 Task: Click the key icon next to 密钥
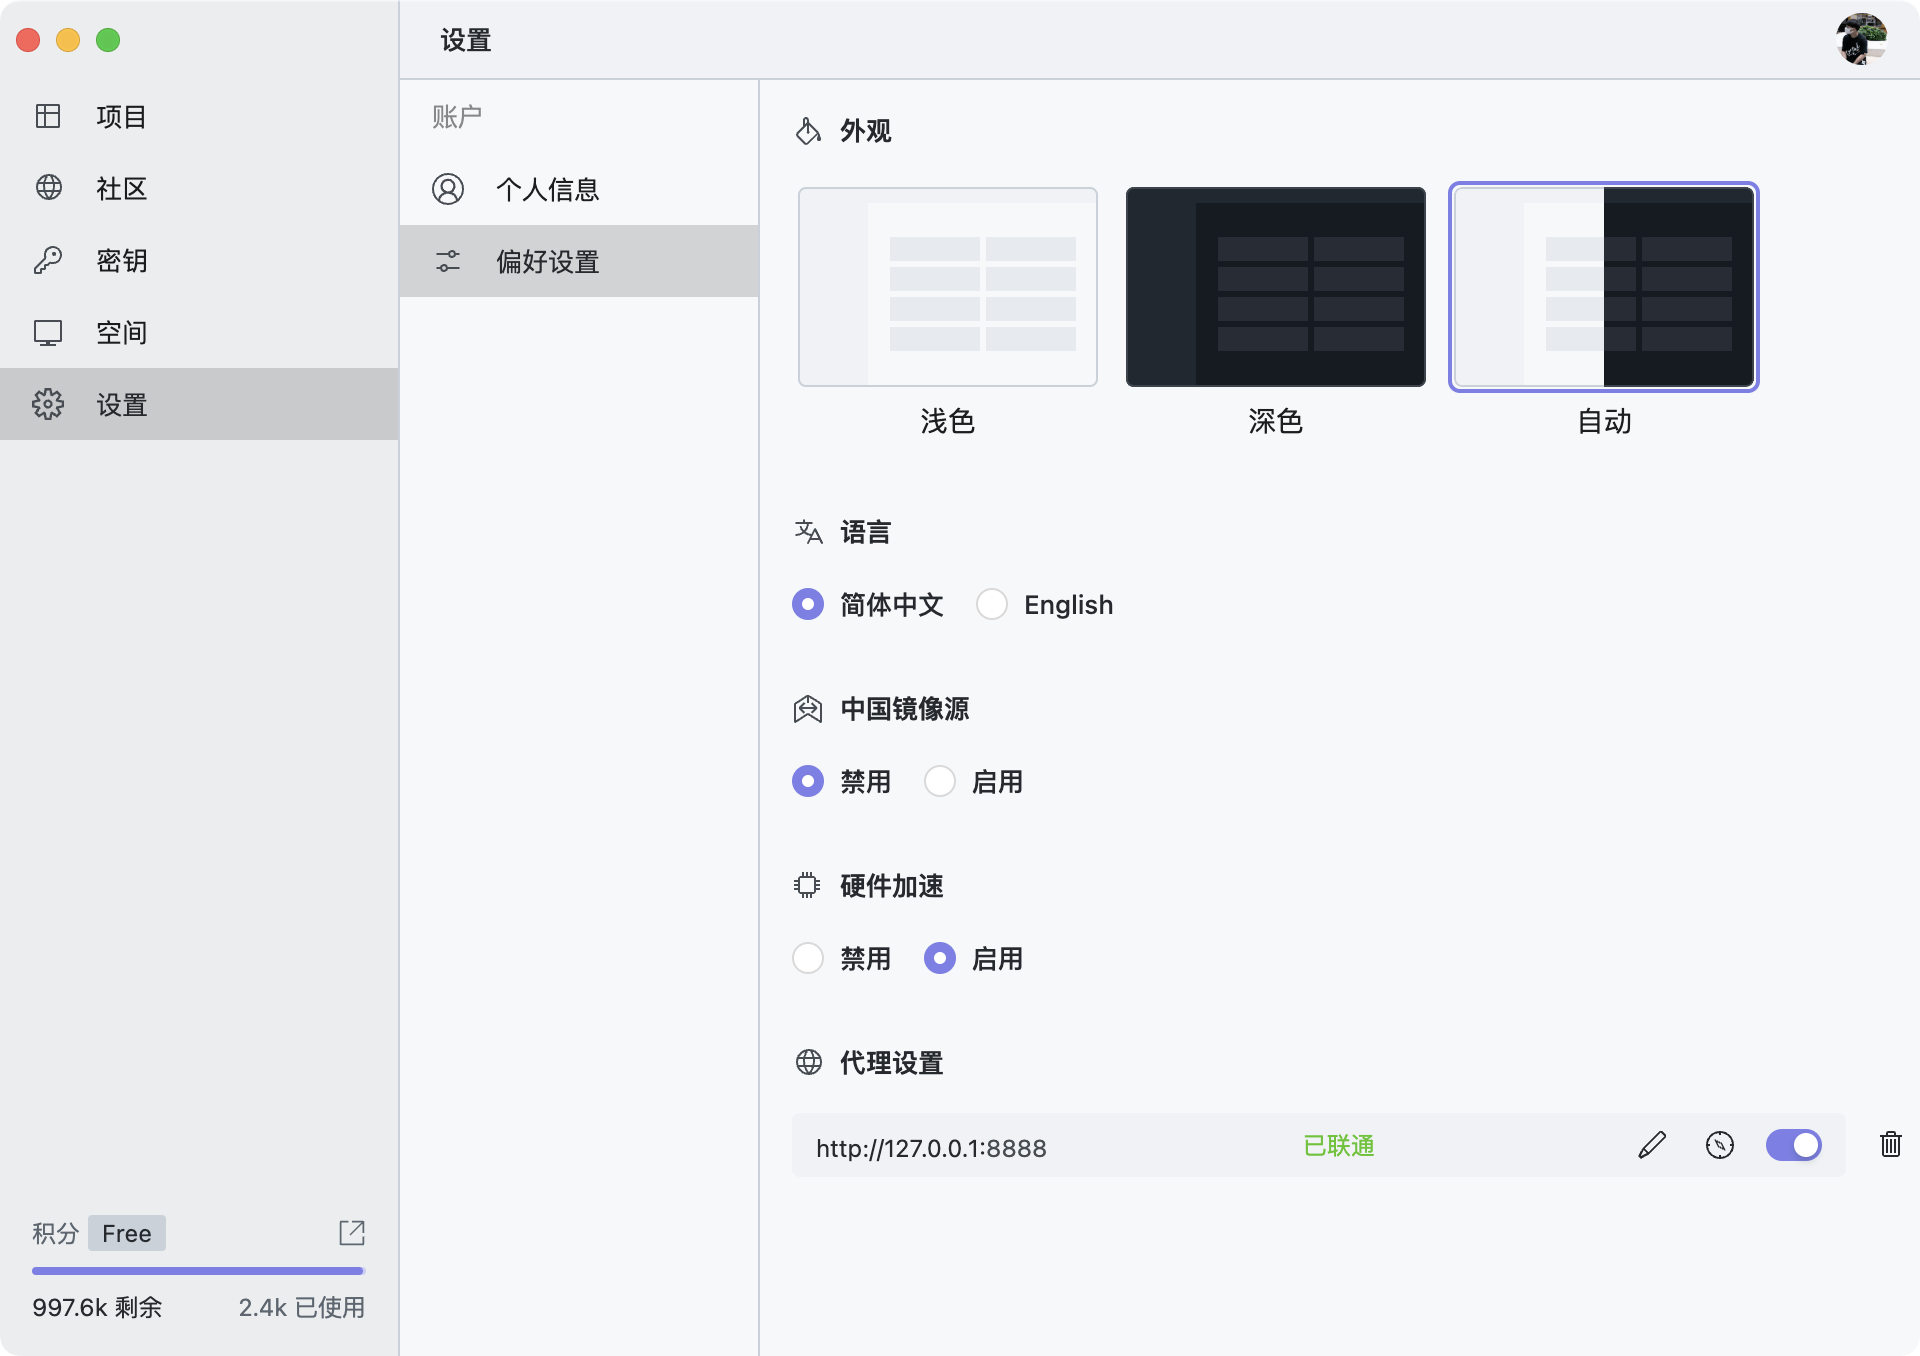click(x=48, y=260)
